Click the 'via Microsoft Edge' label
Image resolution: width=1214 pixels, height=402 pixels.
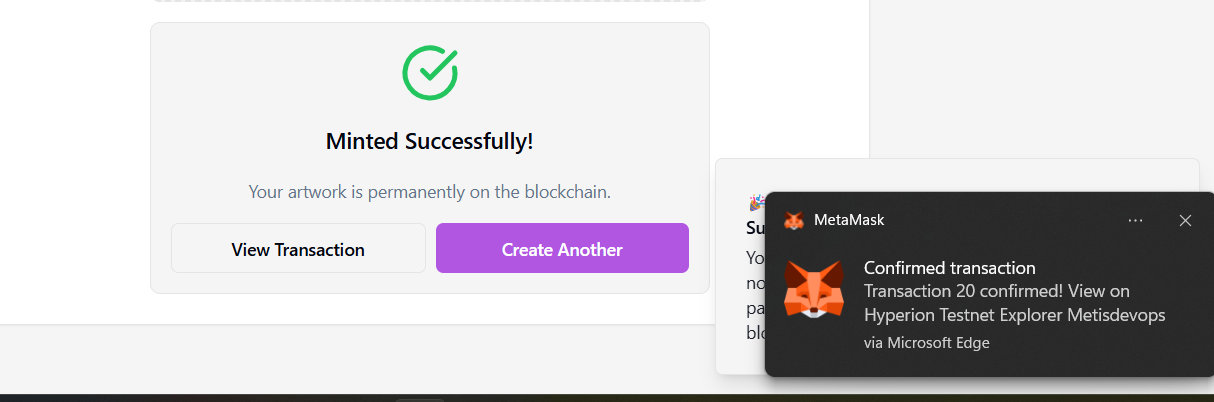point(926,343)
